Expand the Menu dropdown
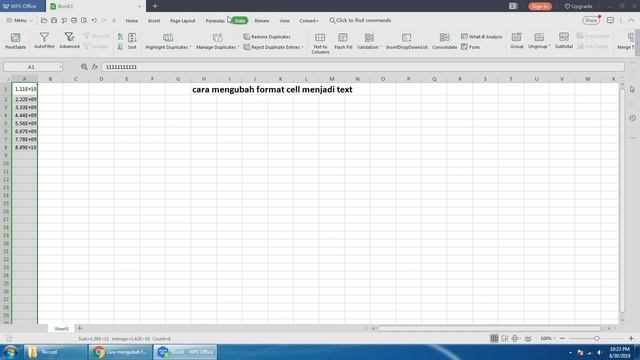Viewport: 640px width, 360px height. pos(19,20)
